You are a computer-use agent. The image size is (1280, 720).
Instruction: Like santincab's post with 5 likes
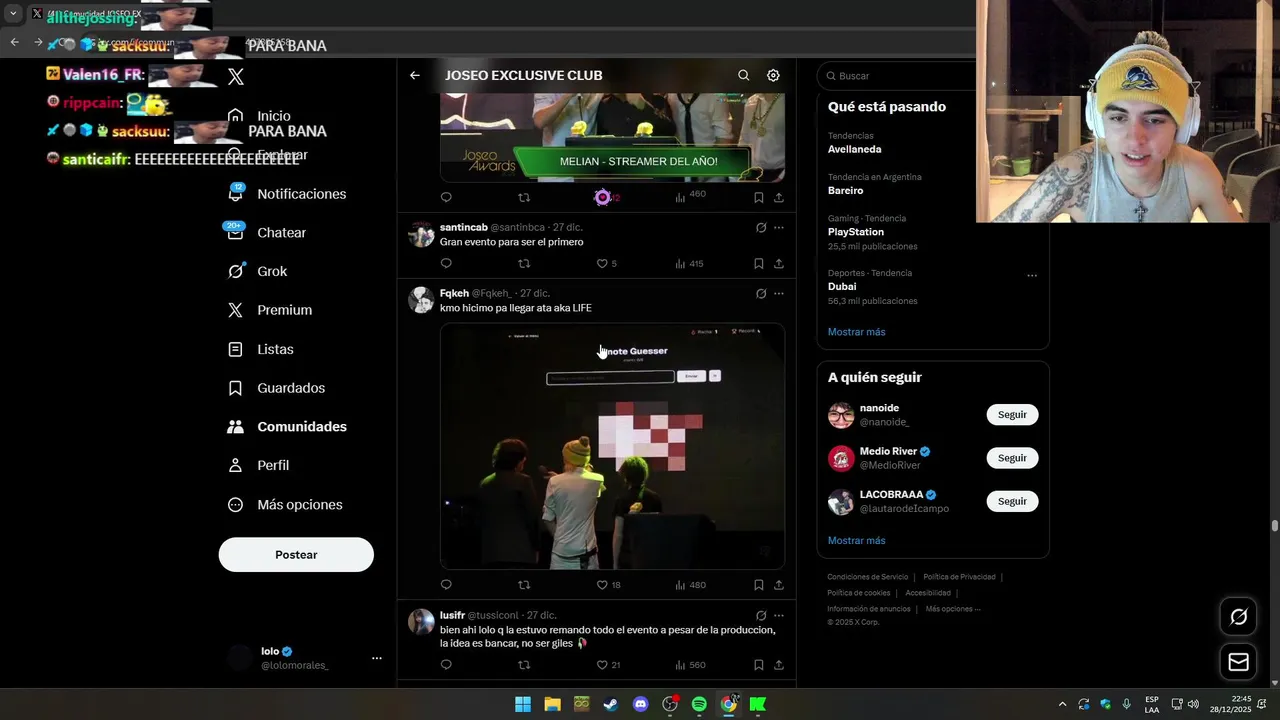pos(606,264)
